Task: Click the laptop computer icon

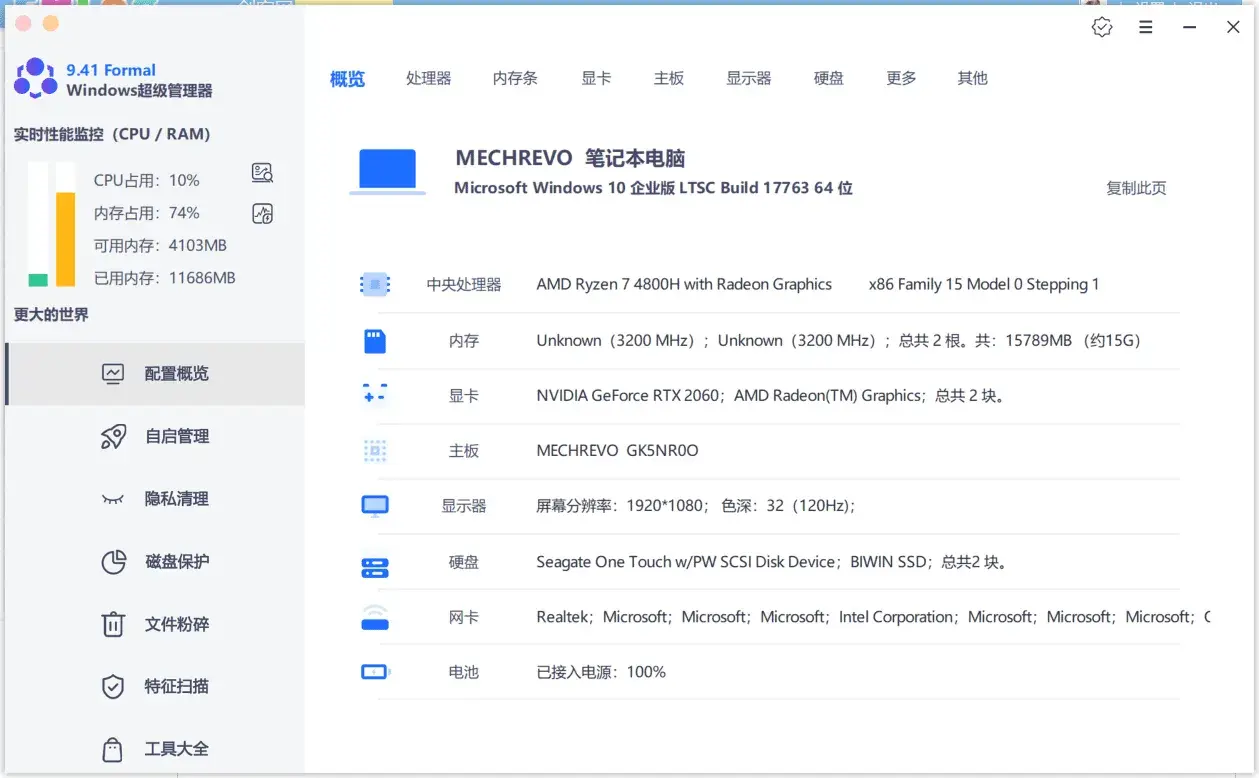Action: click(387, 171)
